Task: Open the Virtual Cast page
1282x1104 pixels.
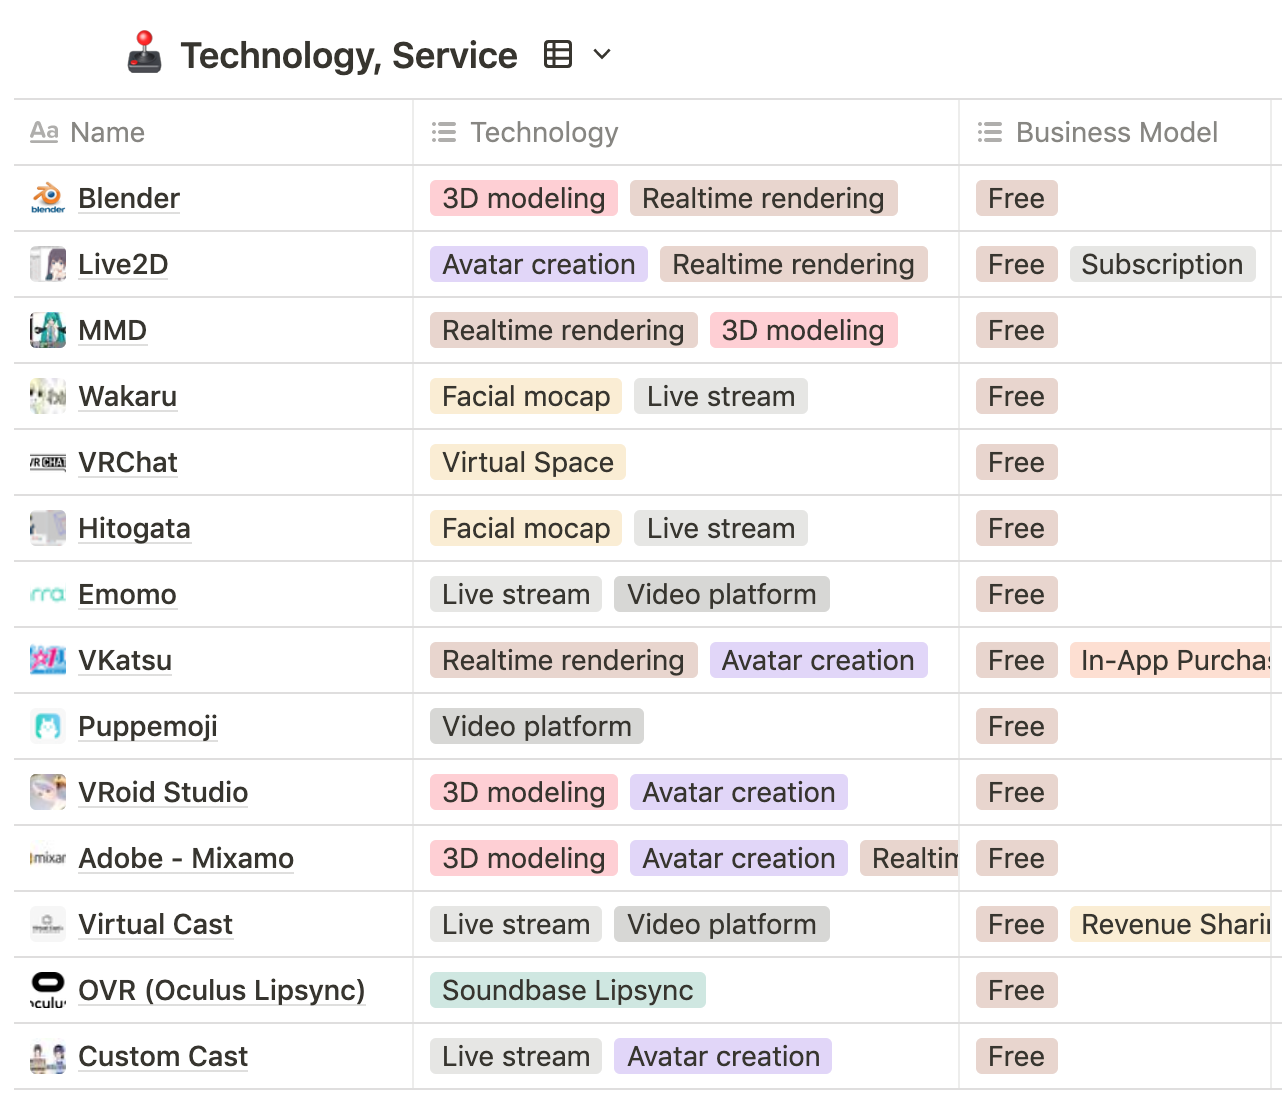Action: tap(155, 924)
